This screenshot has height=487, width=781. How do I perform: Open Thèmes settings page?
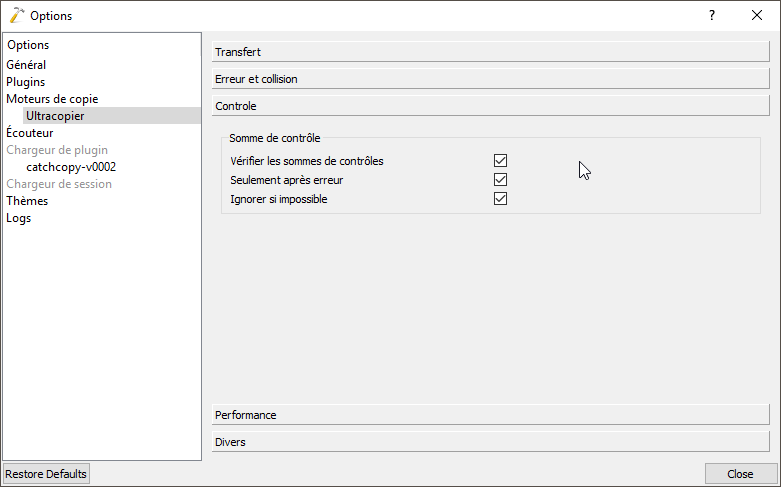pos(27,201)
